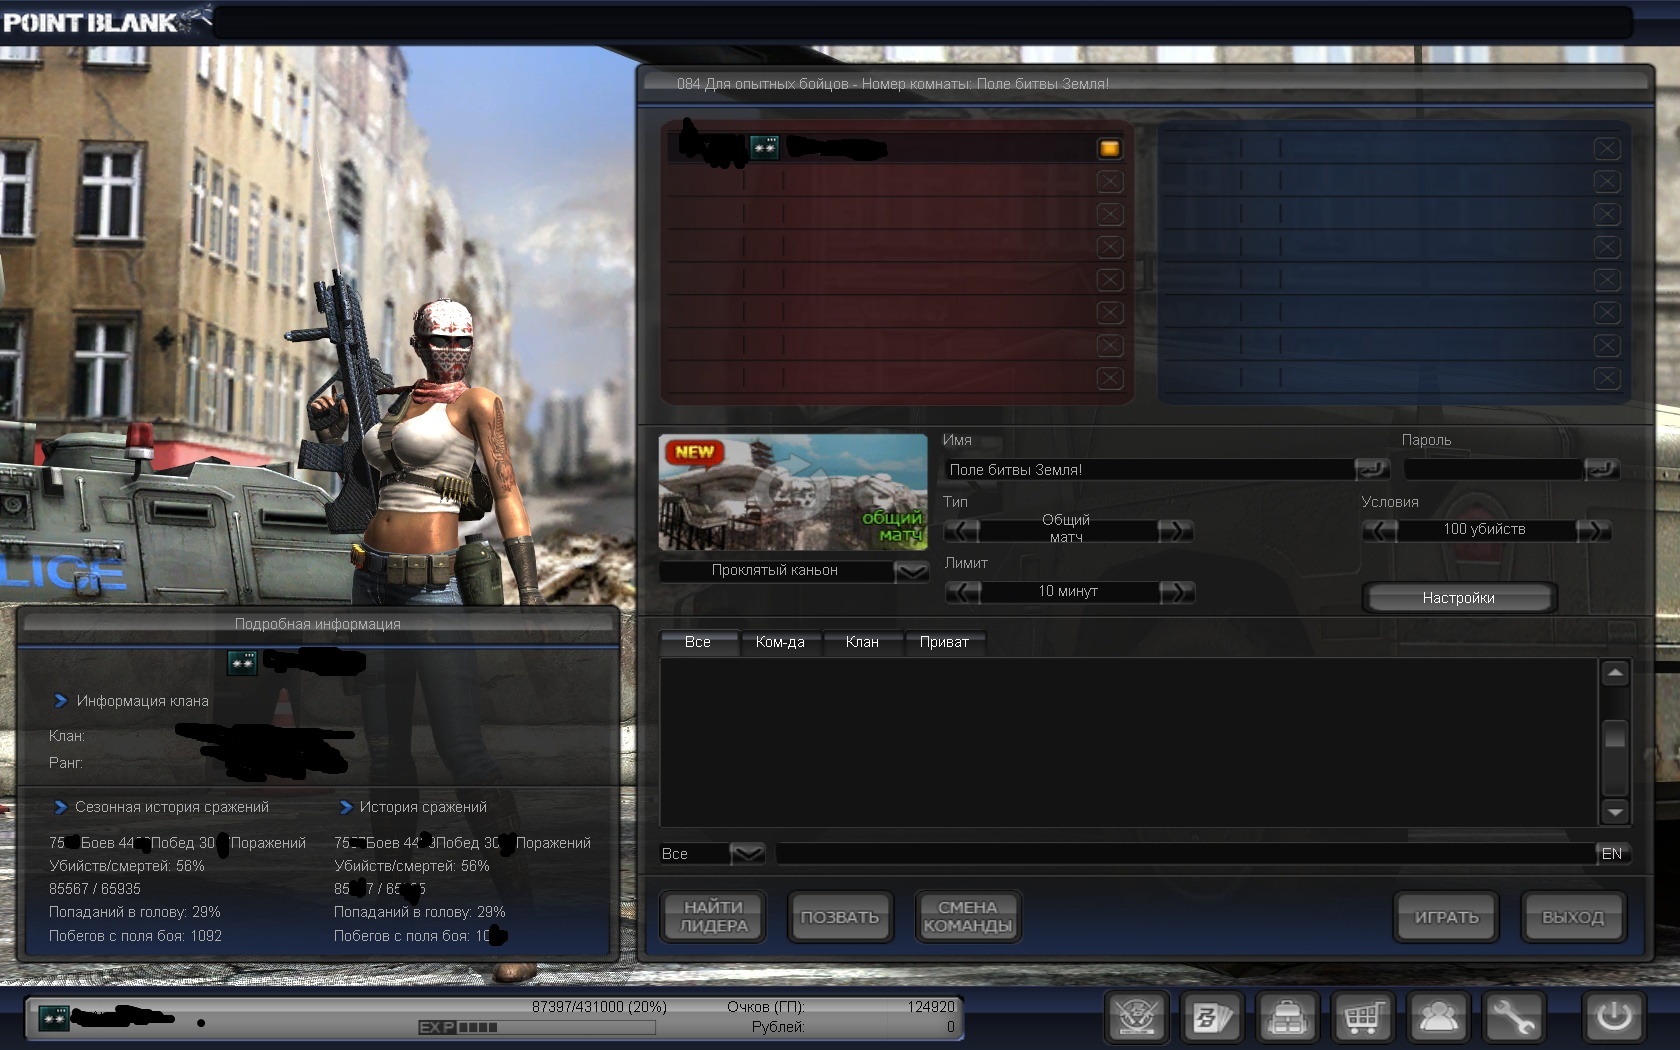Click the map preview thumbnail

pyautogui.click(x=793, y=492)
